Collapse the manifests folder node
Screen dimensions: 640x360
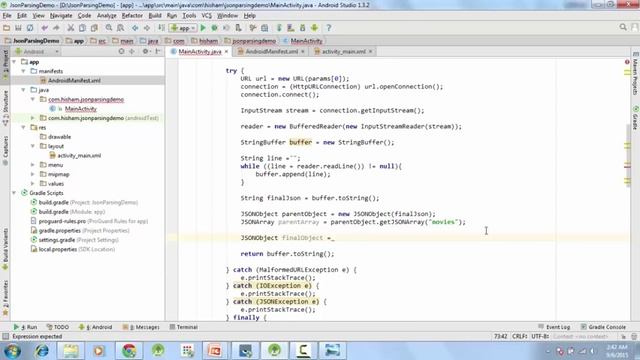[24, 71]
